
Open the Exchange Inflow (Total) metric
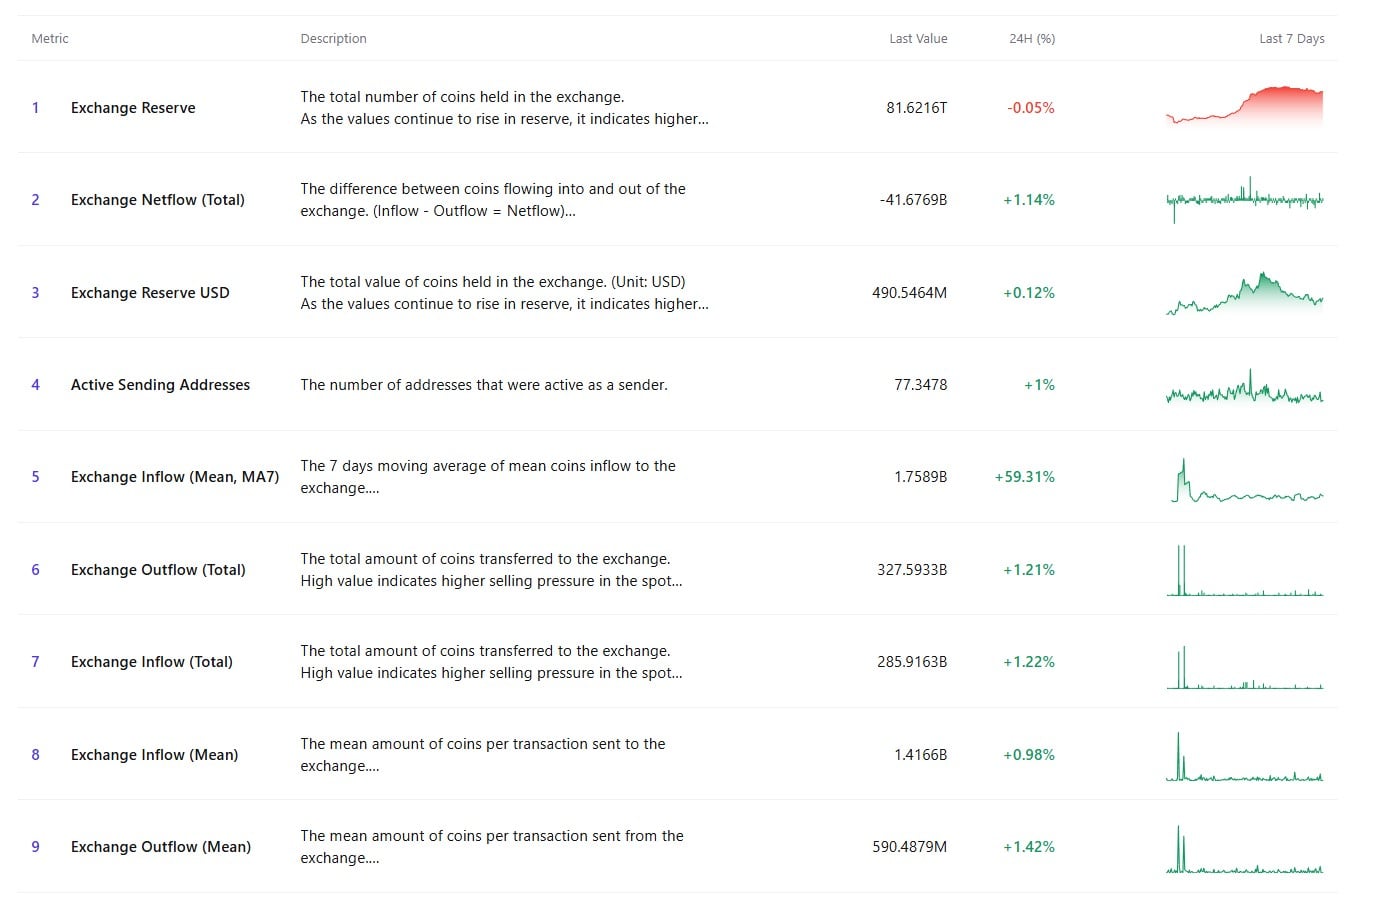151,661
